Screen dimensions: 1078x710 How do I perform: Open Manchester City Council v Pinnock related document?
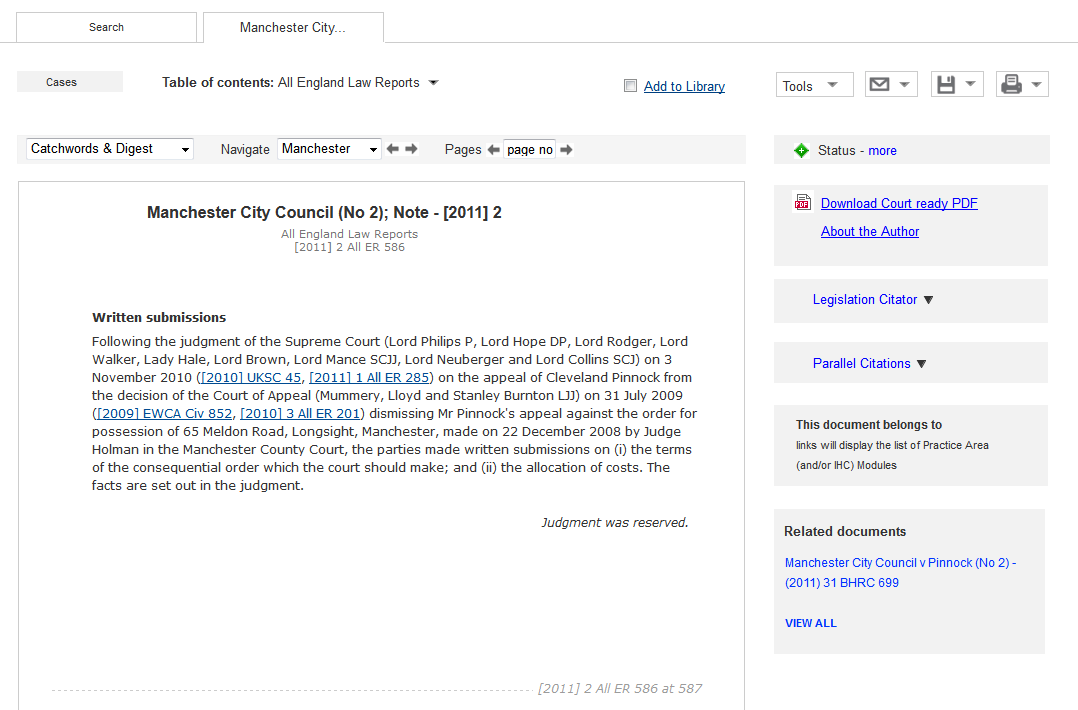(901, 573)
